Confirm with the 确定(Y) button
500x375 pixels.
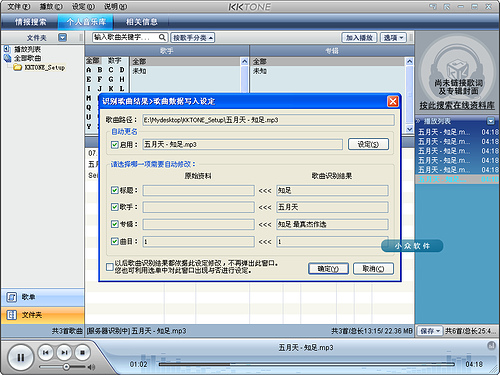click(x=328, y=269)
